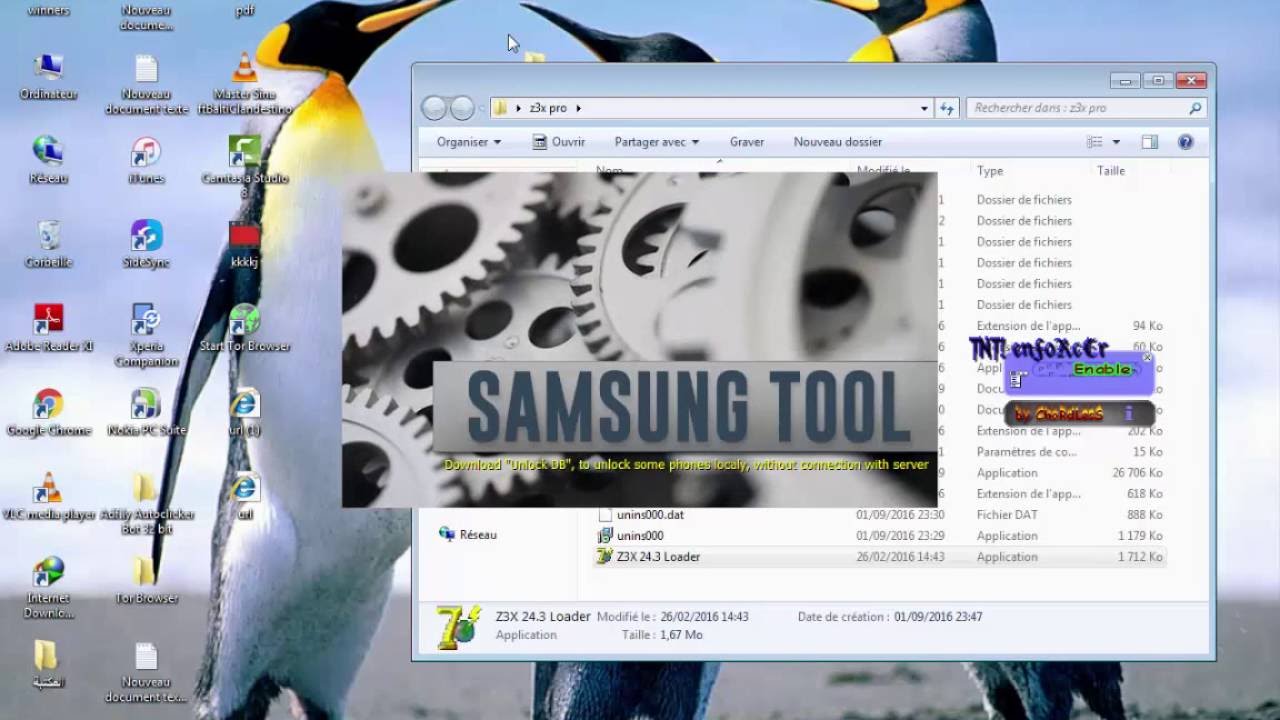The width and height of the screenshot is (1280, 720).
Task: Select the Z3X 24.3 Loader file row
Action: [x=880, y=557]
